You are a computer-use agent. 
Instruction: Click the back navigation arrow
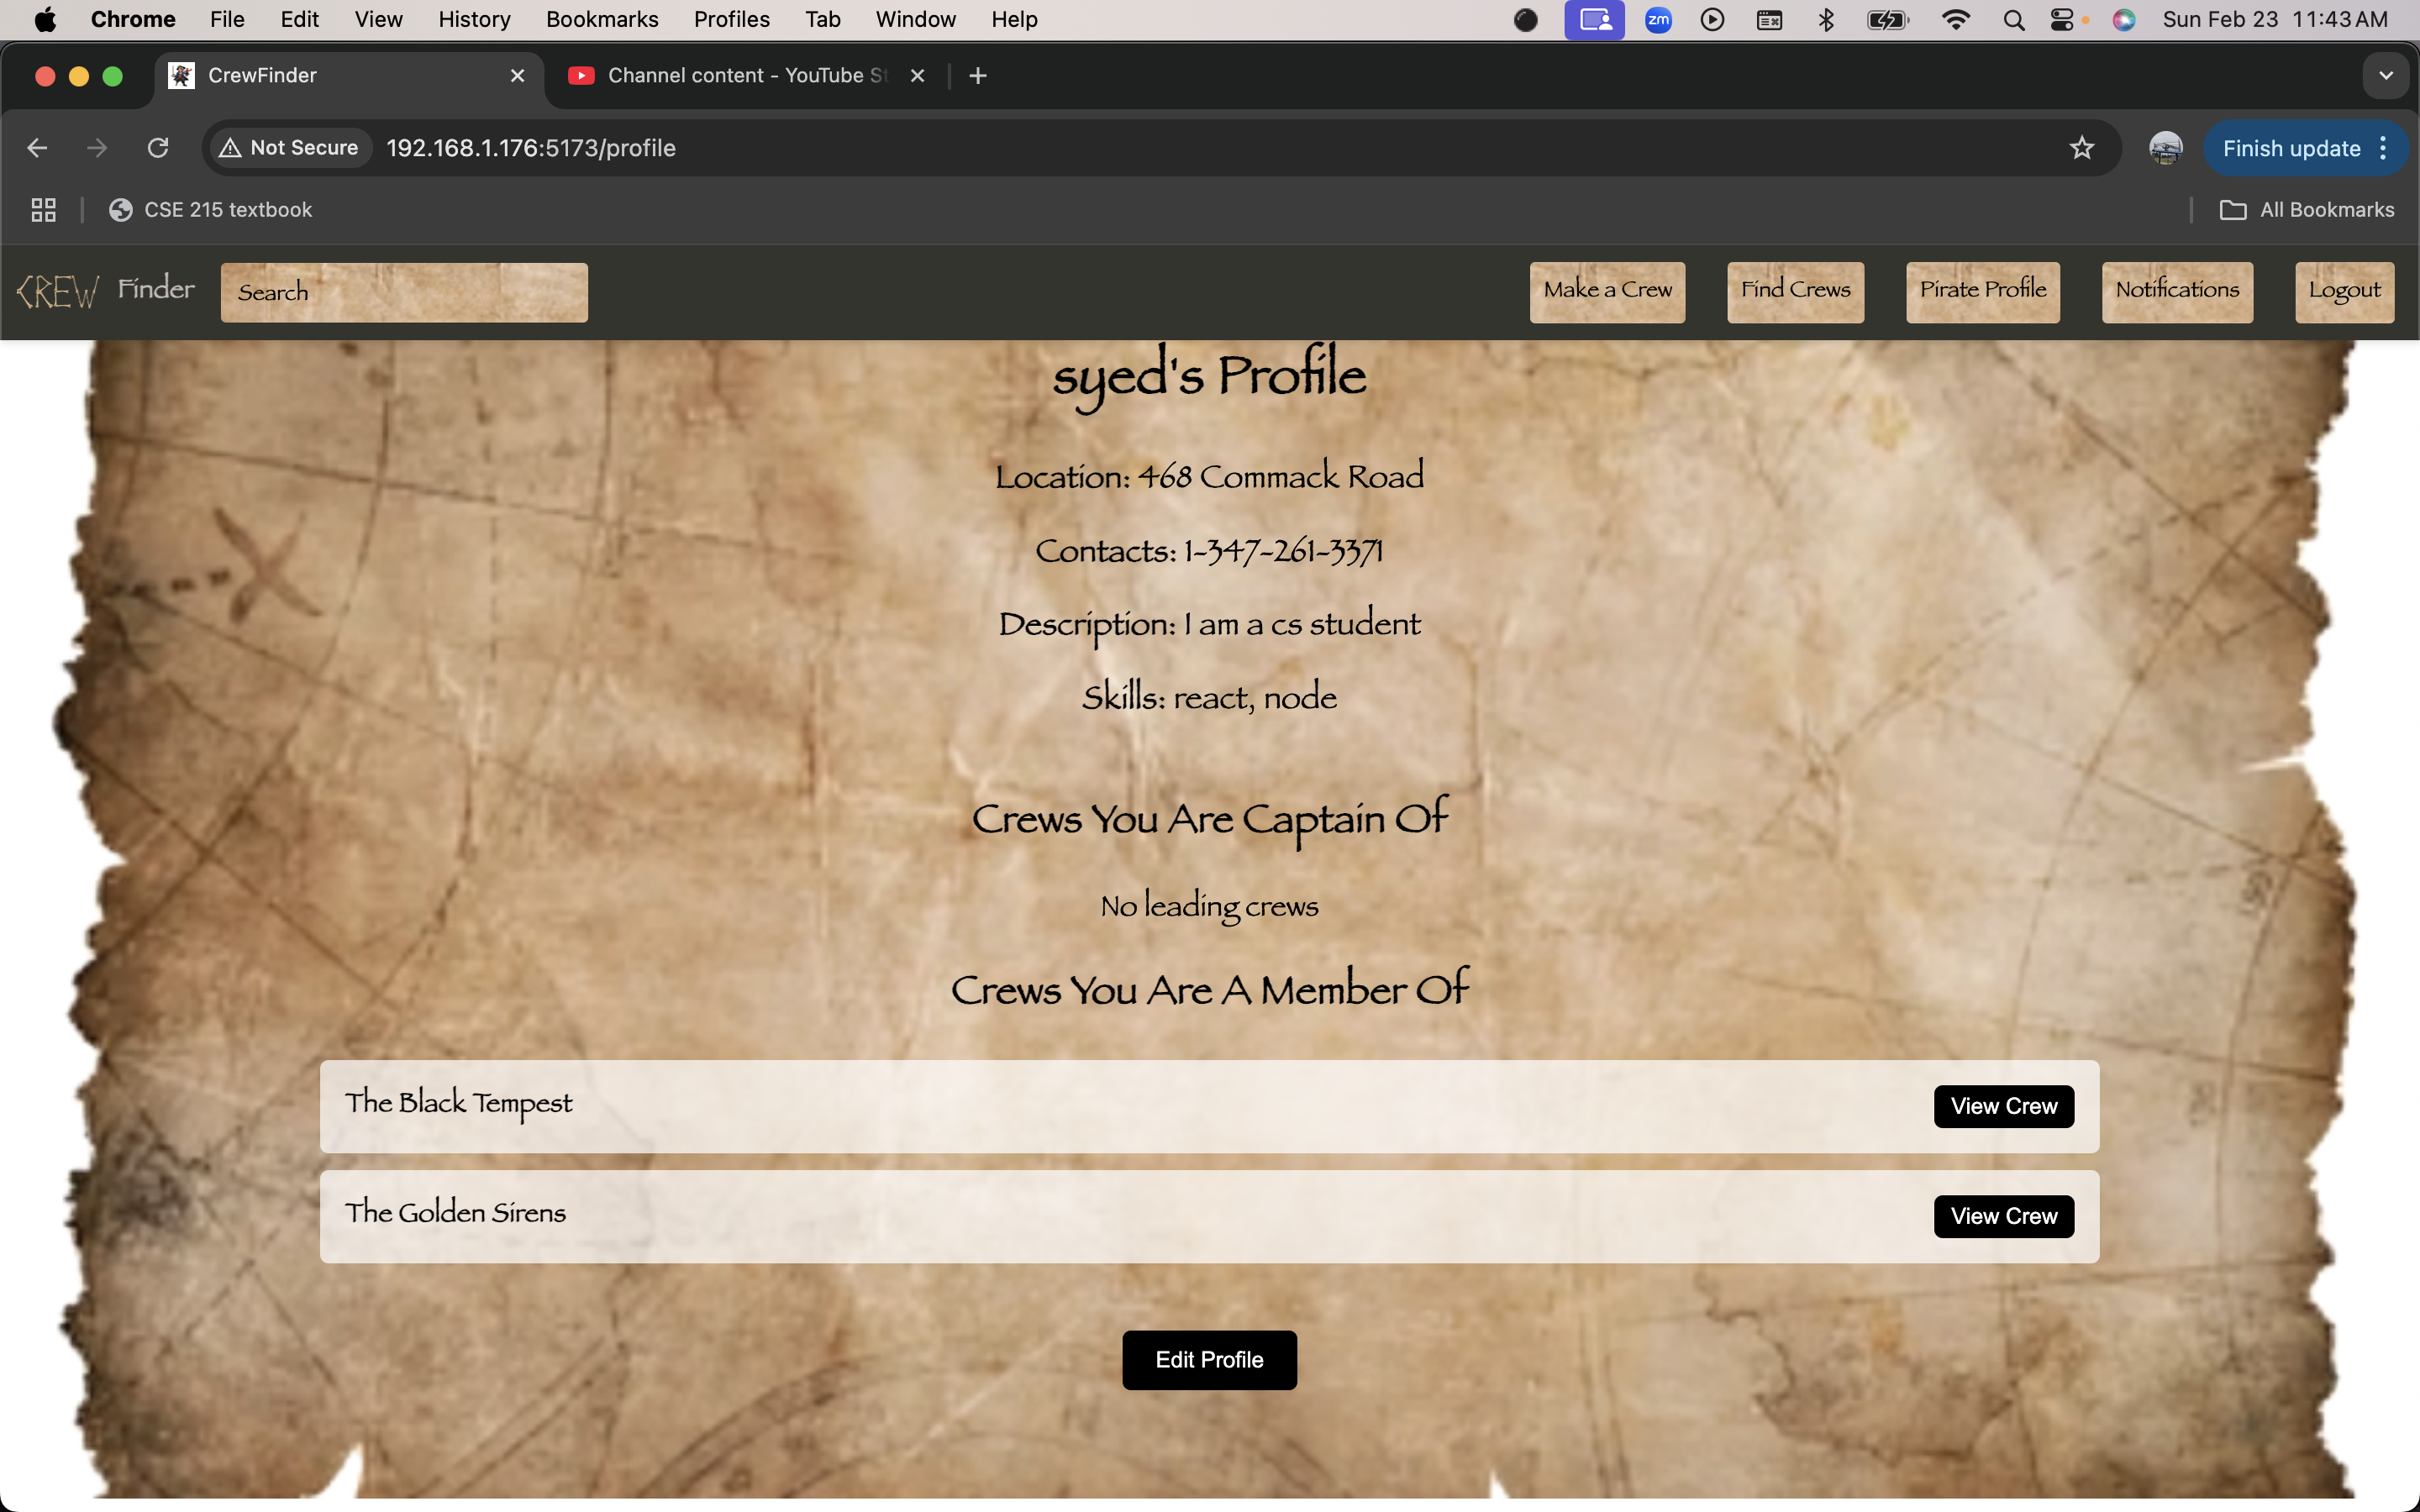point(37,148)
